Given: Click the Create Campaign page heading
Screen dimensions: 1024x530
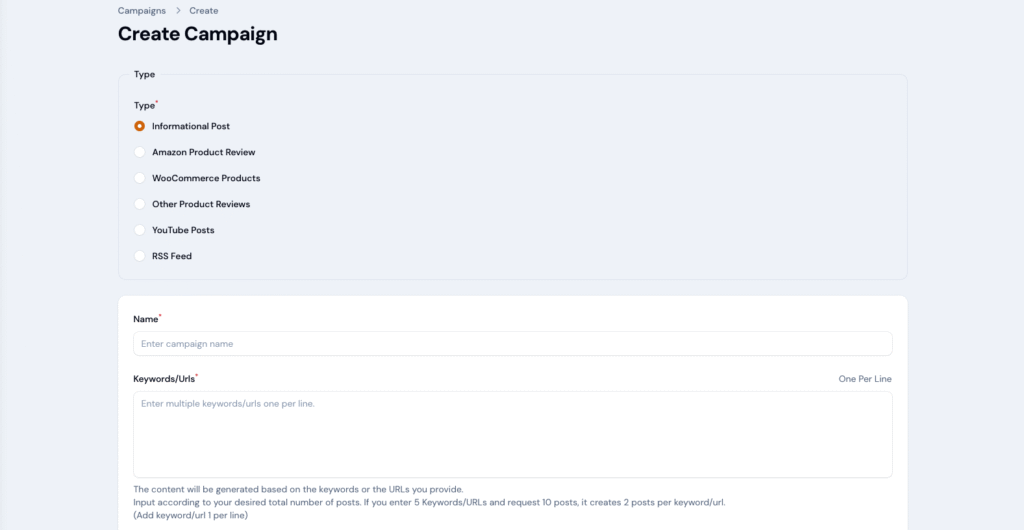Looking at the screenshot, I should [197, 34].
